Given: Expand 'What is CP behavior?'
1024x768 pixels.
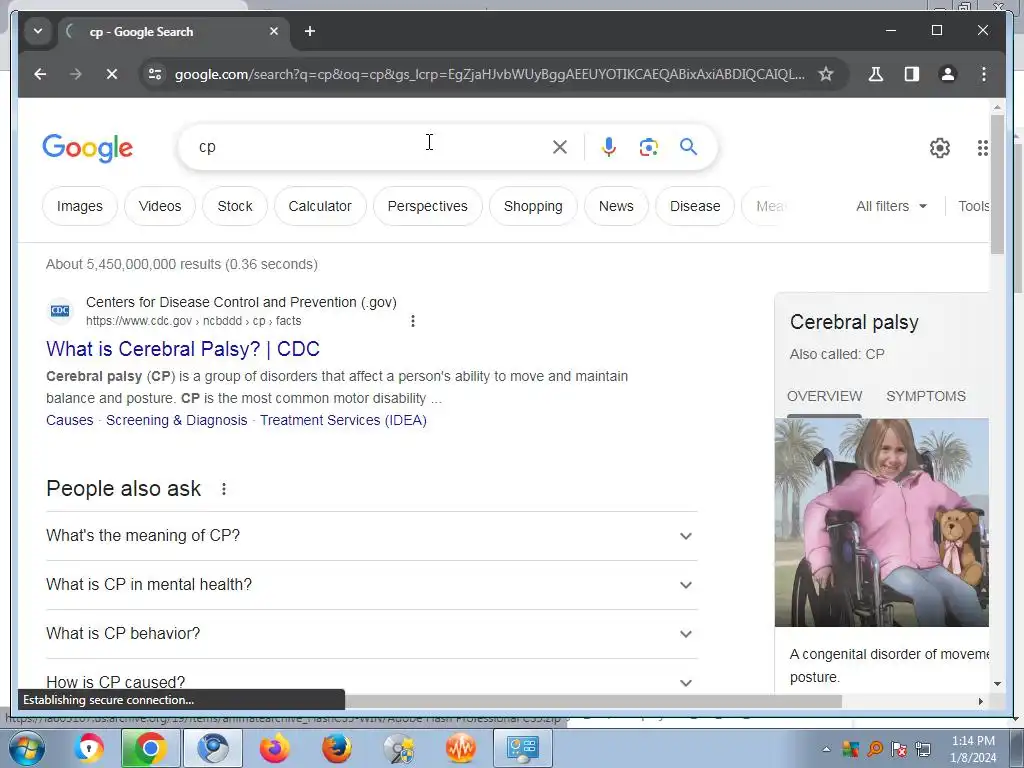Looking at the screenshot, I should click(x=372, y=633).
